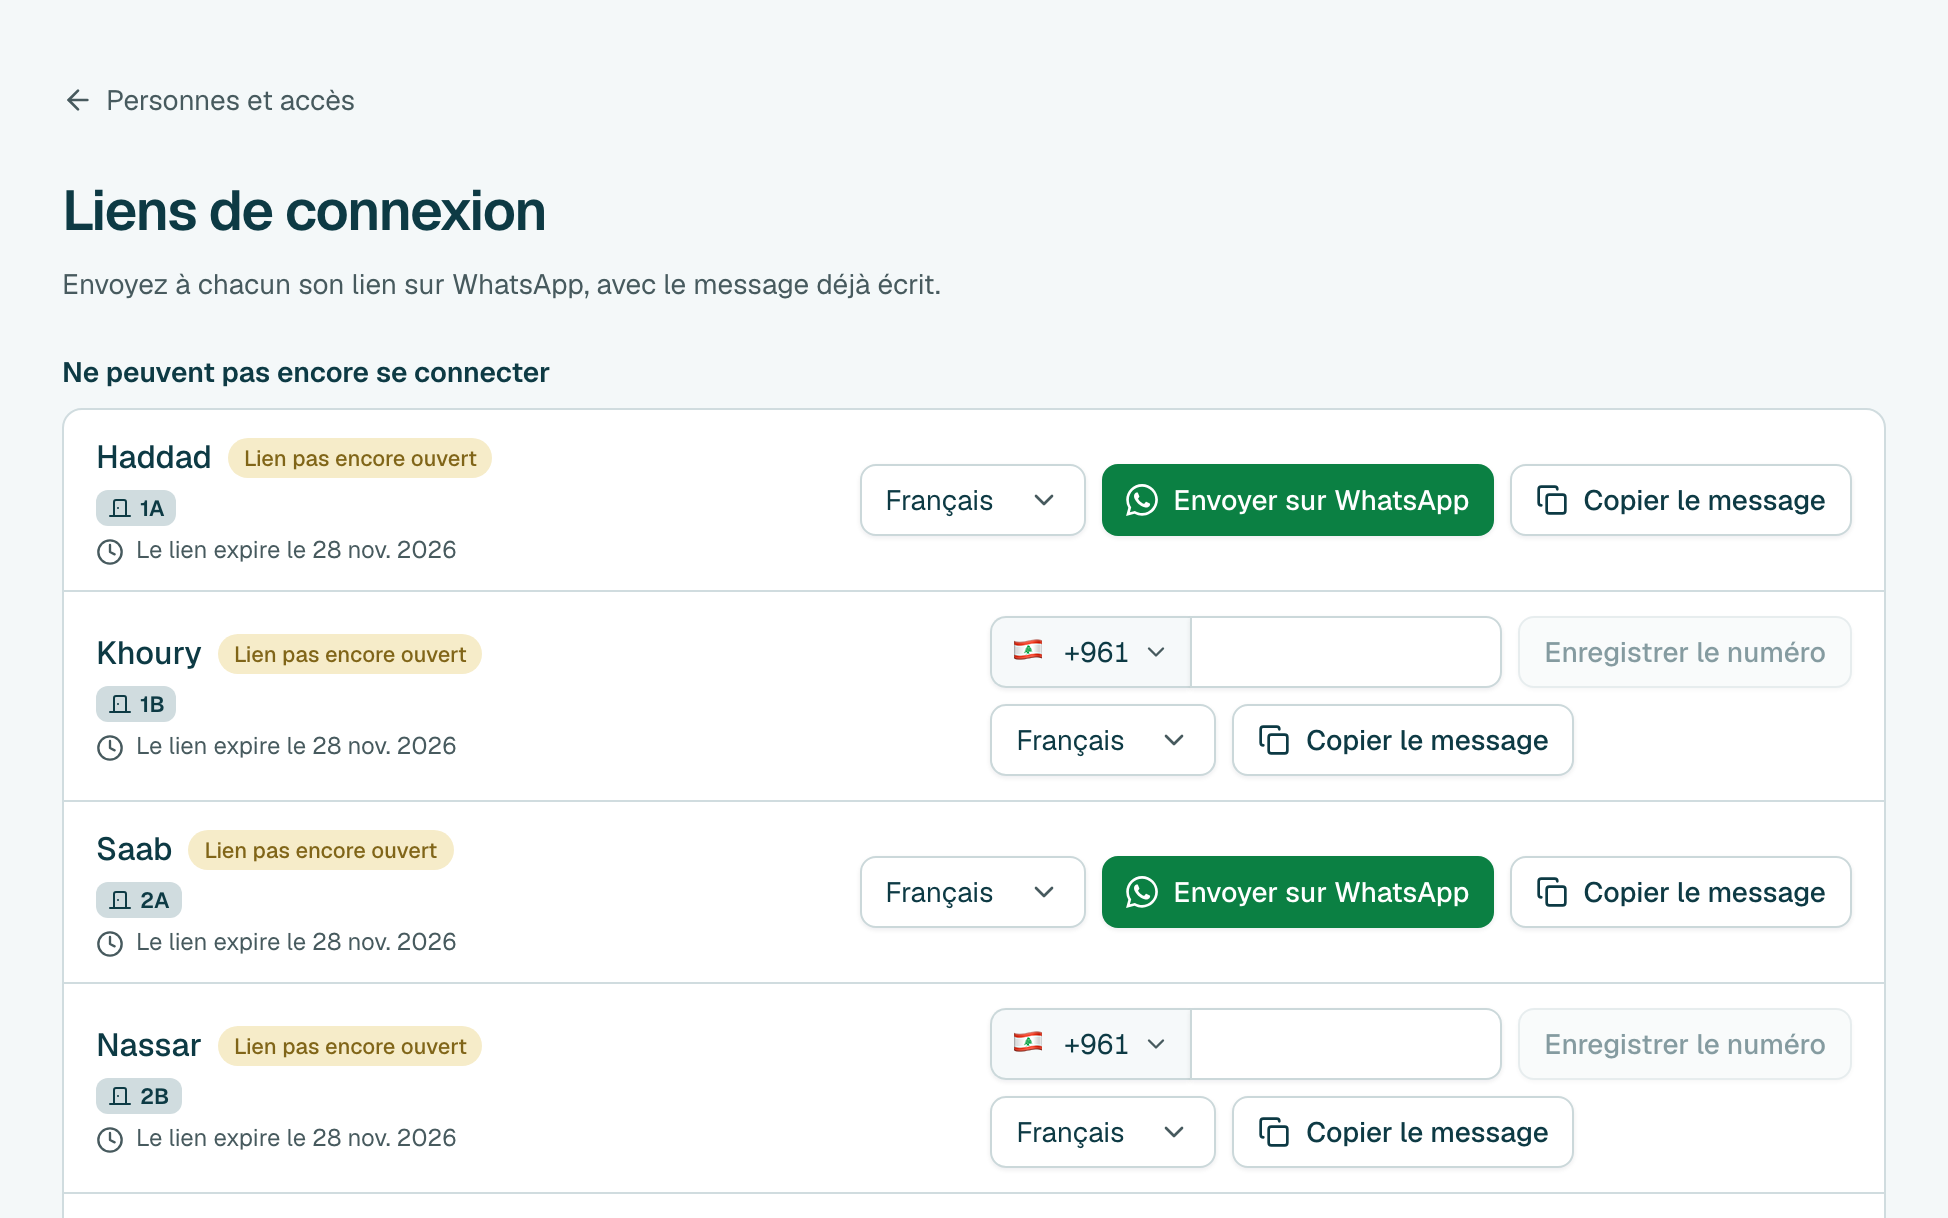1948x1218 pixels.
Task: Send Saab's link via WhatsApp
Action: pos(1297,892)
